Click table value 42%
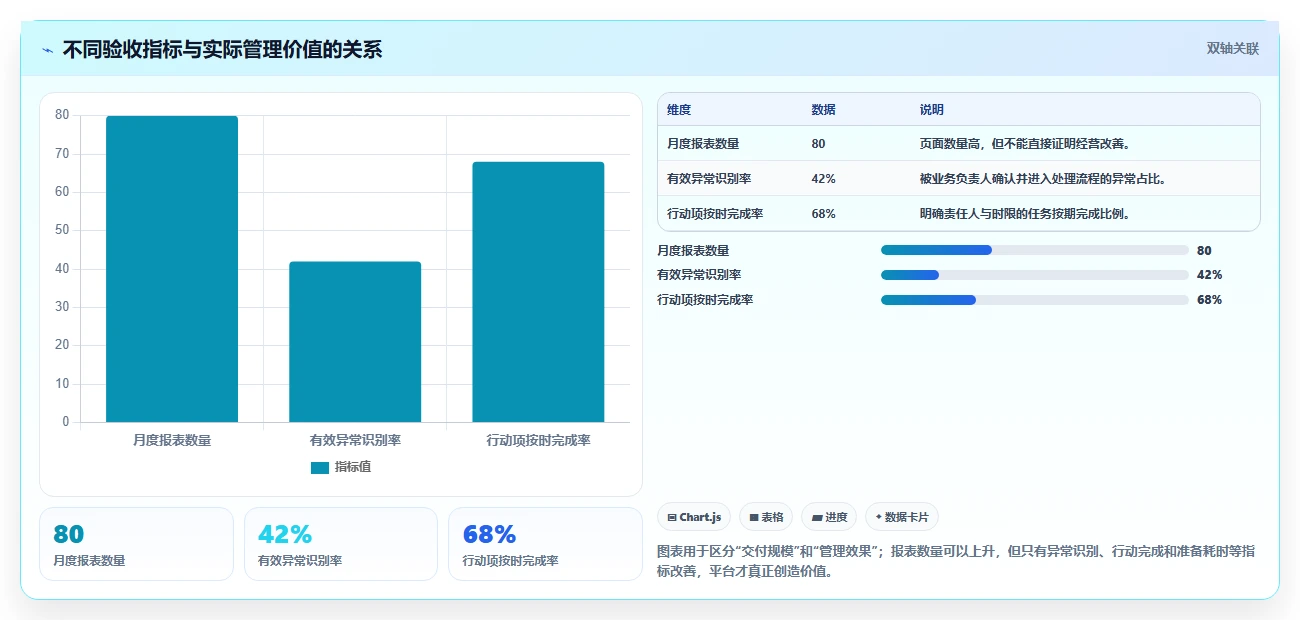 coord(824,179)
